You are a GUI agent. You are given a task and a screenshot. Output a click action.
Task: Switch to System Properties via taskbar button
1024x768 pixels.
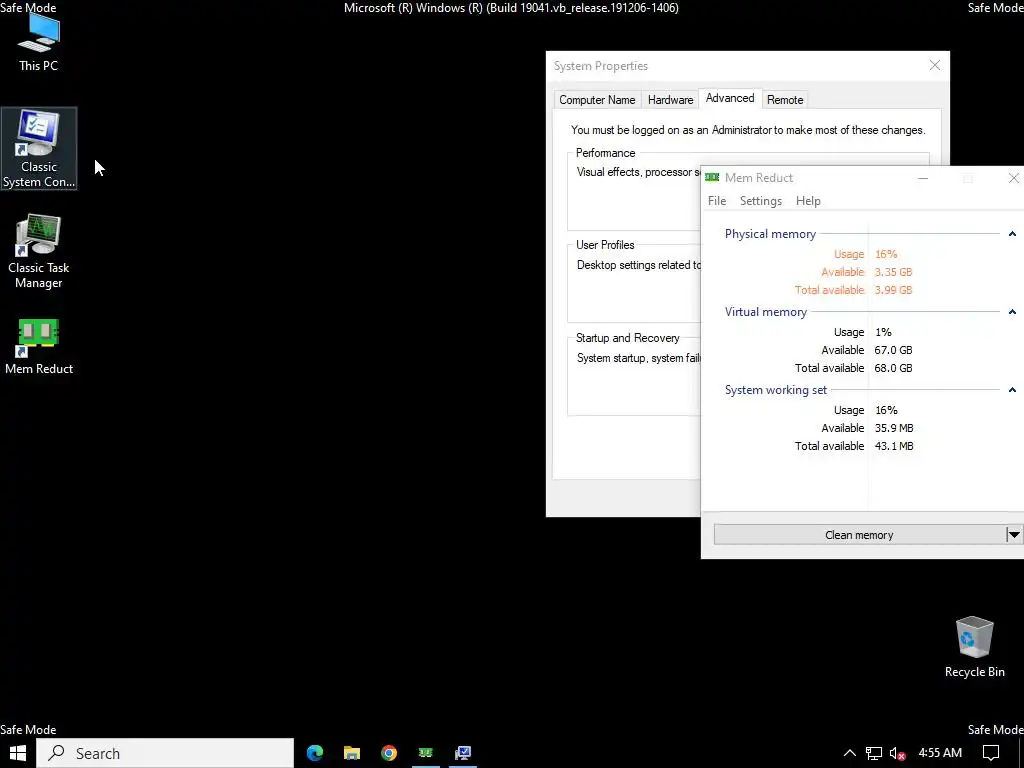(x=463, y=753)
